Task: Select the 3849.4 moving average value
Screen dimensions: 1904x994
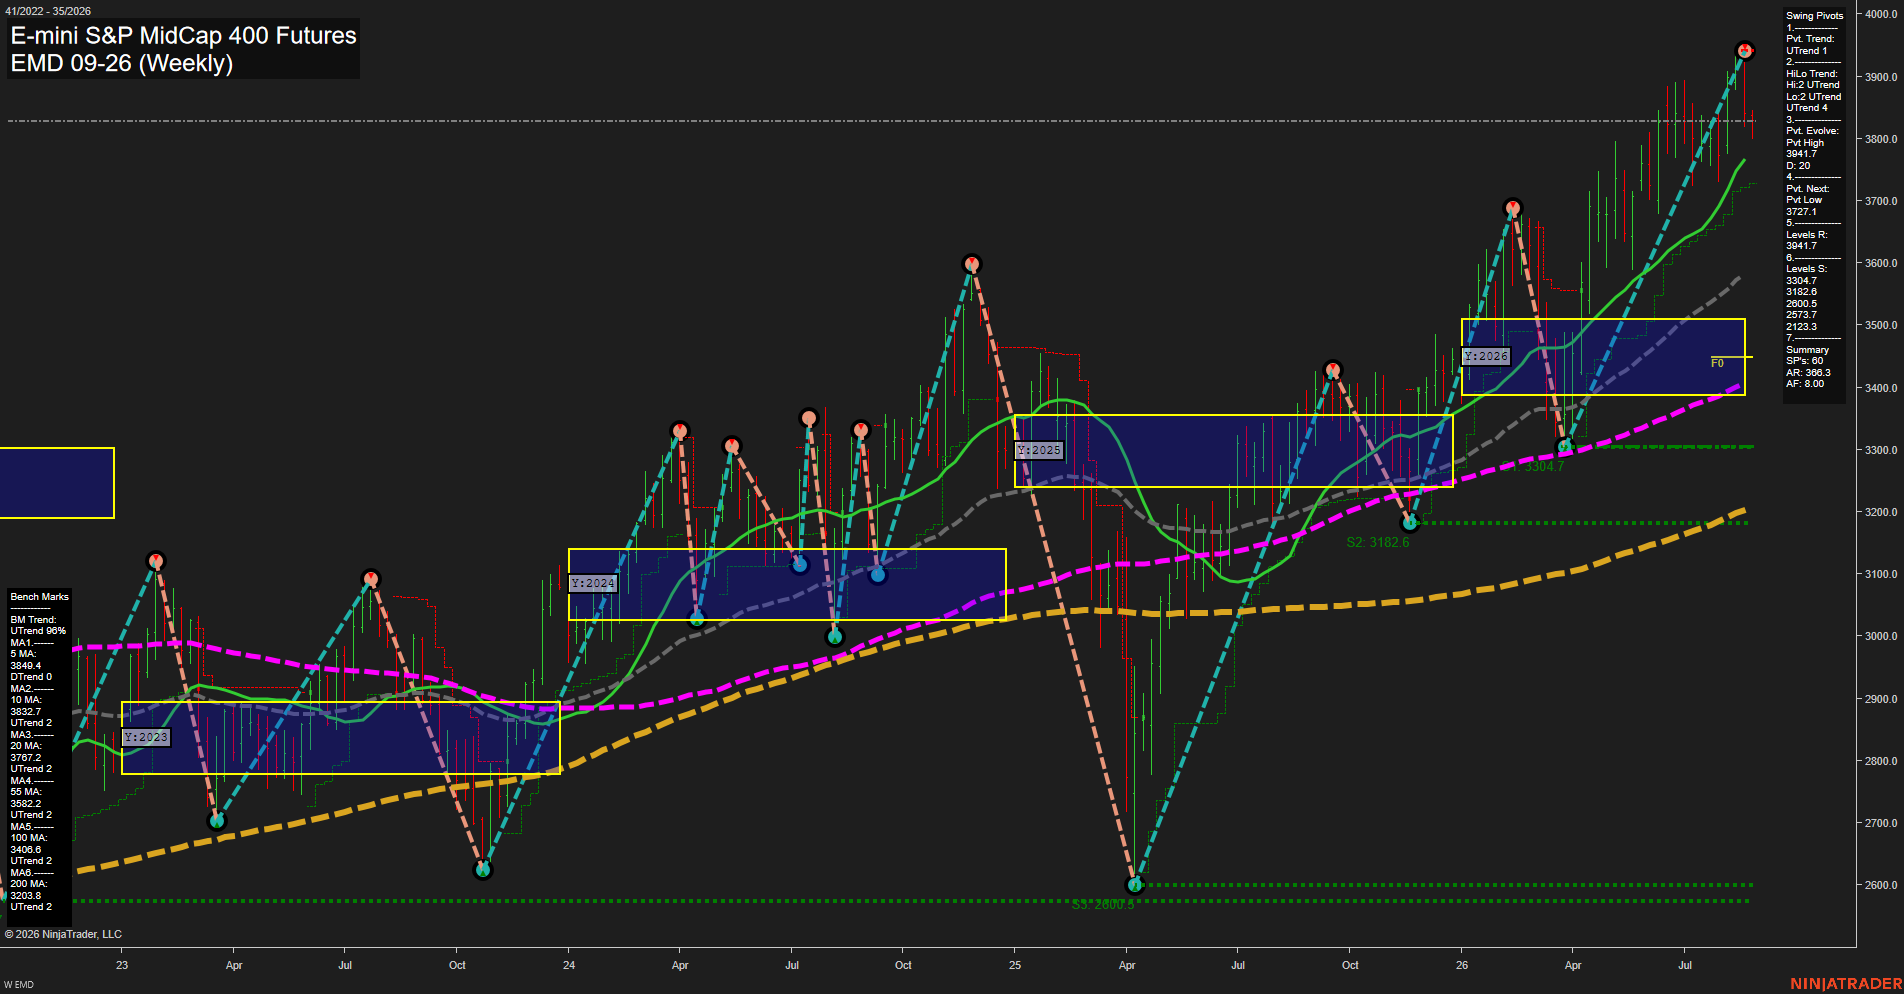Action: click(26, 666)
